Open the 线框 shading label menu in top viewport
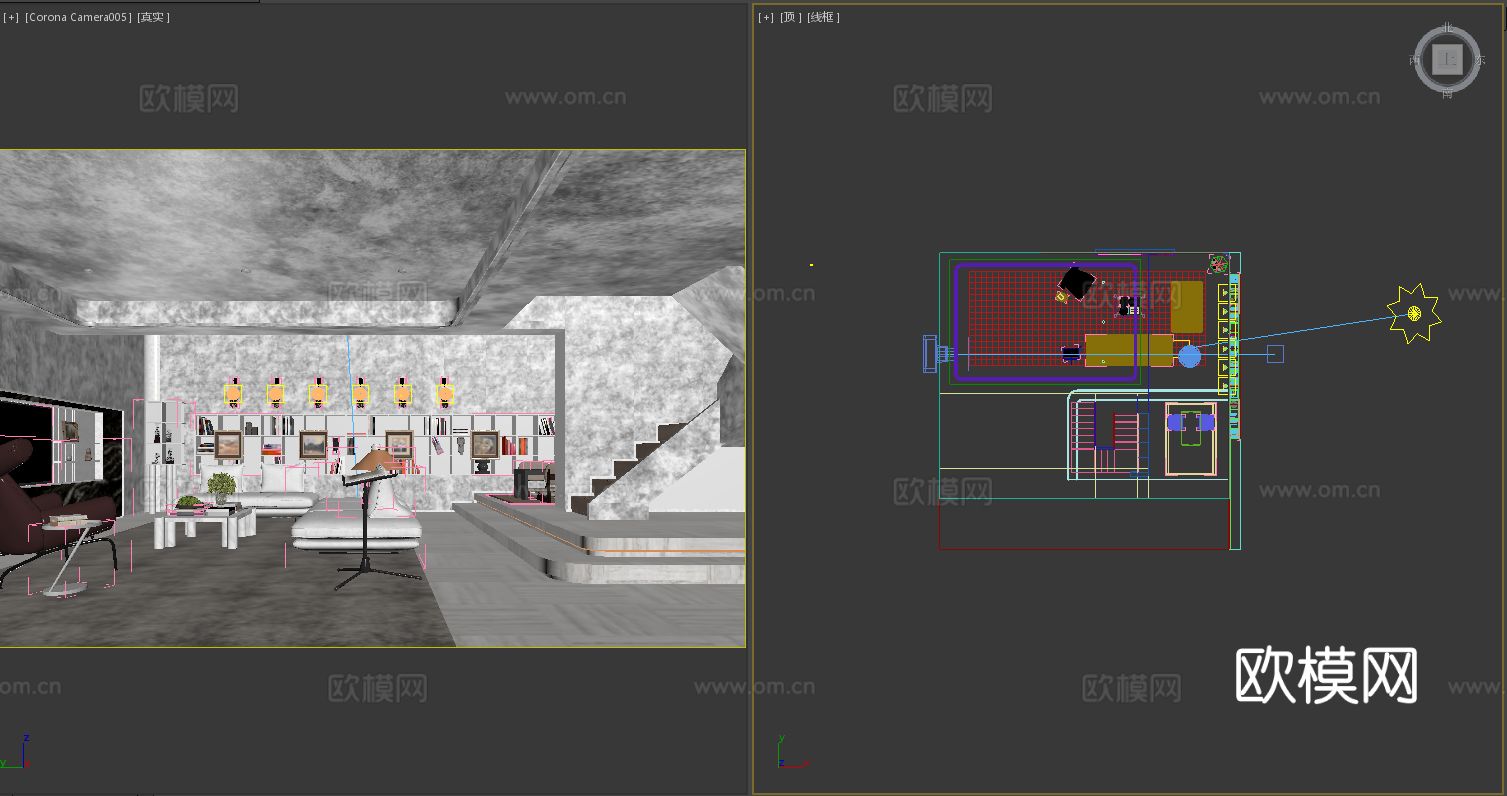 pos(821,17)
